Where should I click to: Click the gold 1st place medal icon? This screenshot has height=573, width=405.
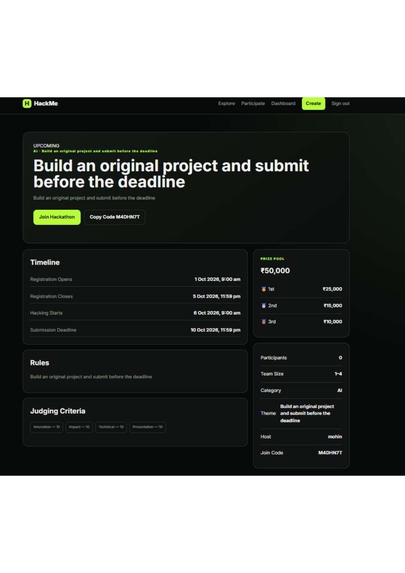(x=264, y=289)
